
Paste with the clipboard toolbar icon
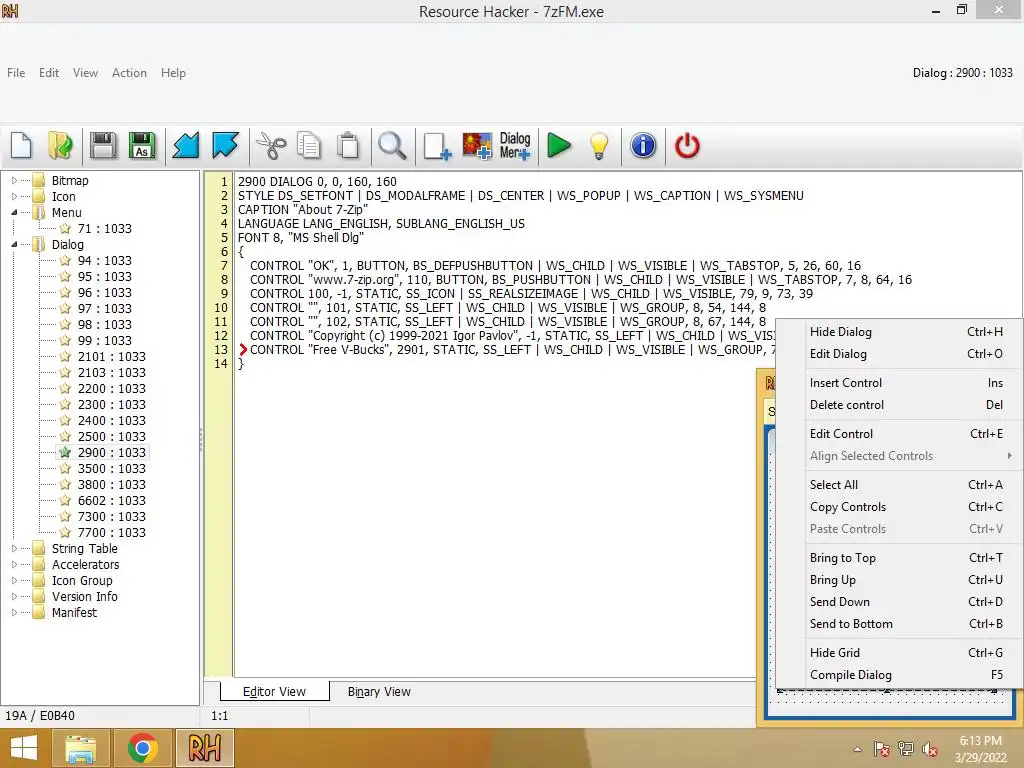click(348, 145)
